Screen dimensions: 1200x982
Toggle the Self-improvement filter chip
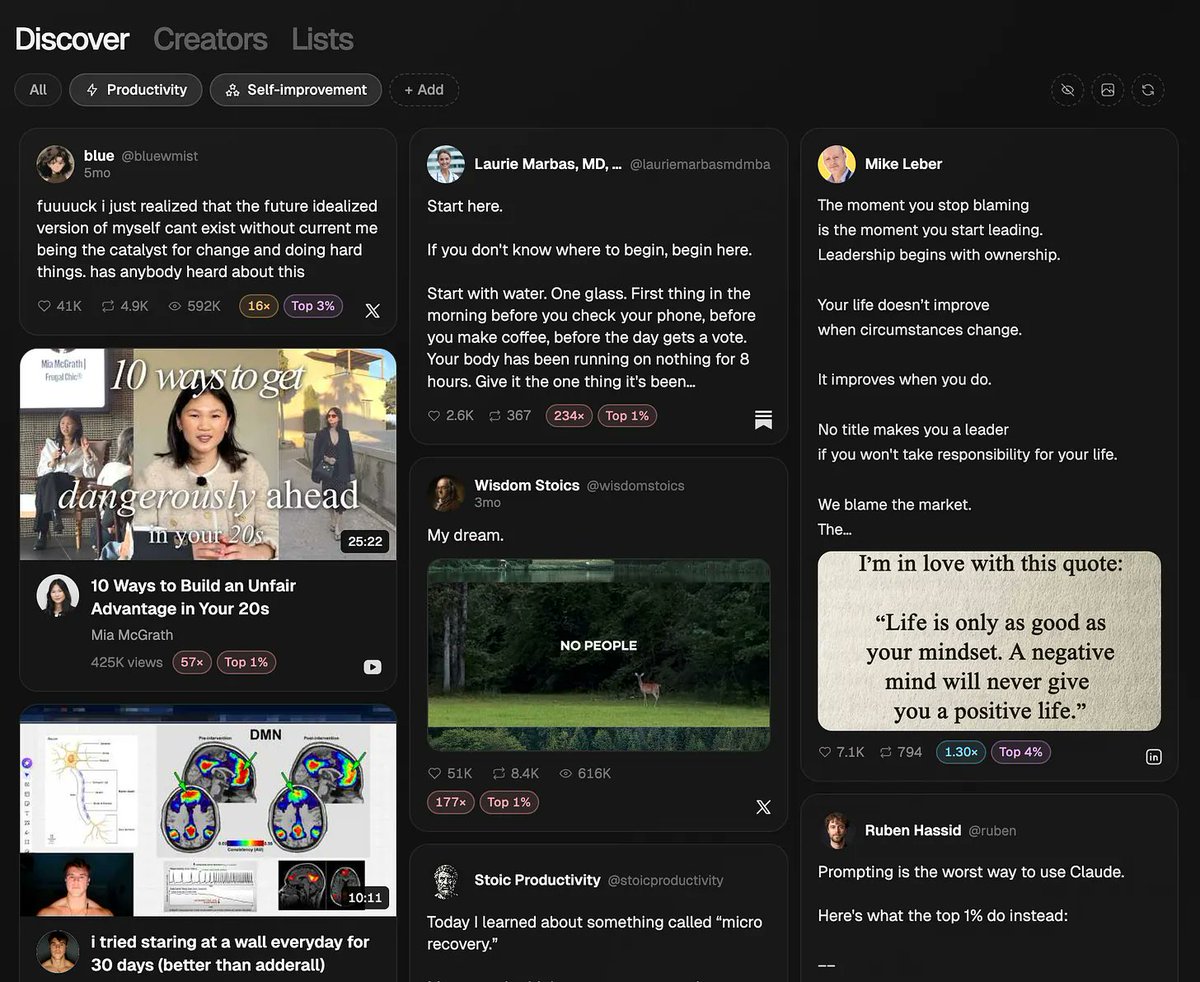point(296,90)
